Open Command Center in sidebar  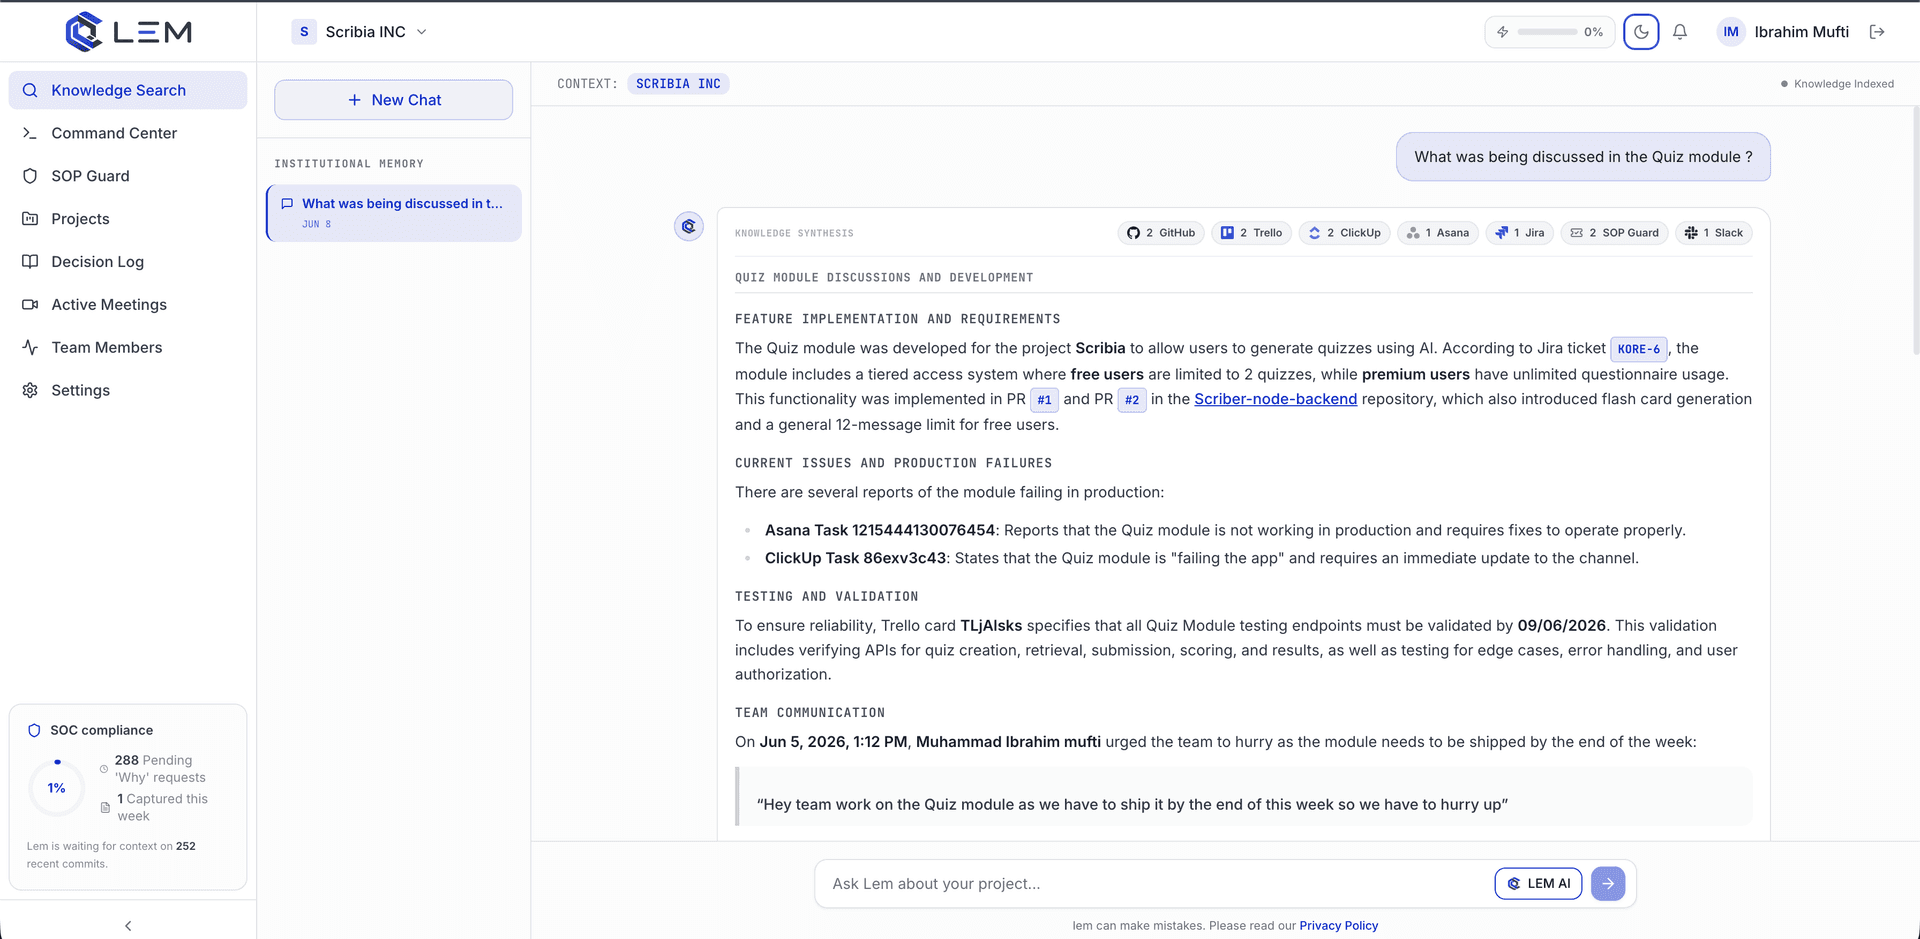128,133
